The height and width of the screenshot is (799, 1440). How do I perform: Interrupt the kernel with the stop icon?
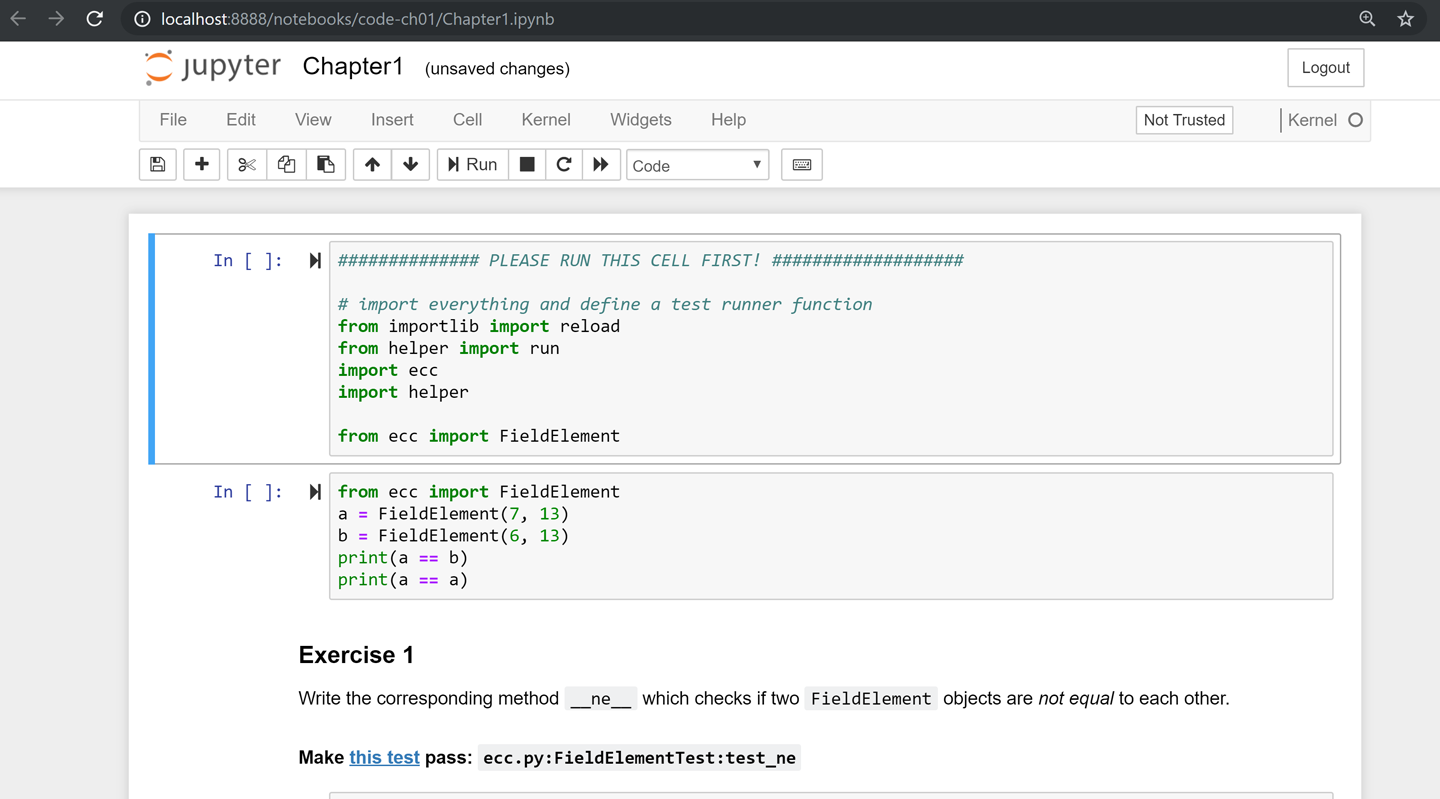pos(527,165)
